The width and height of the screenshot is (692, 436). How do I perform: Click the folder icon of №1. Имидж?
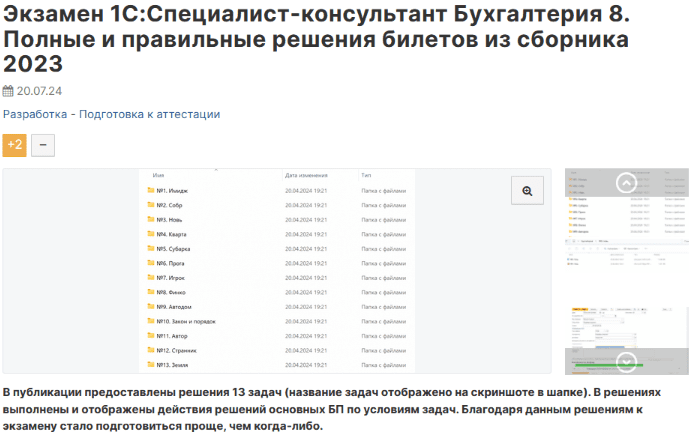pos(150,191)
